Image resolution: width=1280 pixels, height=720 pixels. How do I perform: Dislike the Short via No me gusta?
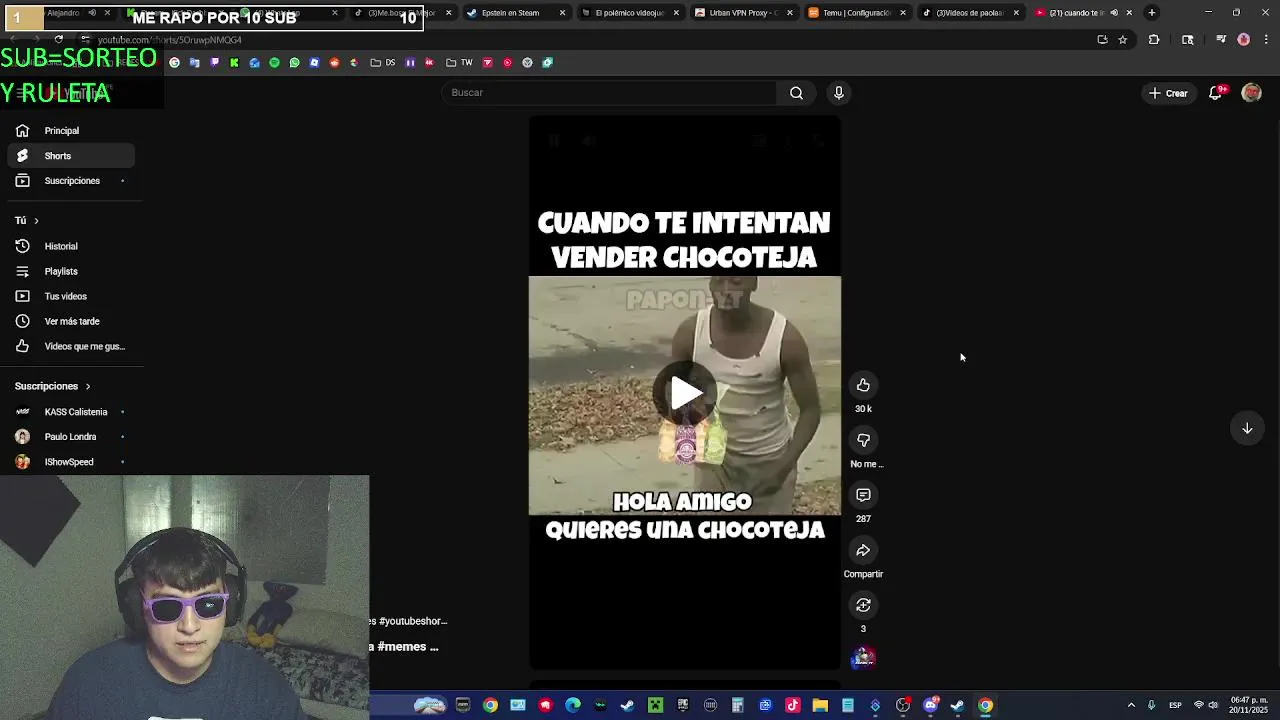pos(863,440)
